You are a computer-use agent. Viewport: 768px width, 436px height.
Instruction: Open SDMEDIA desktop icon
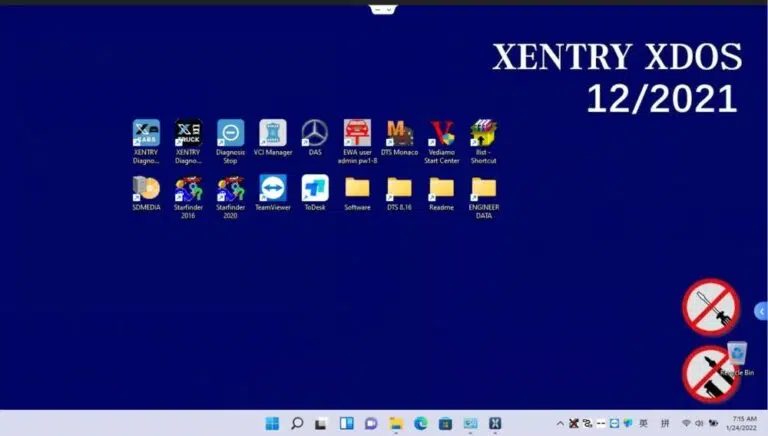pos(146,188)
